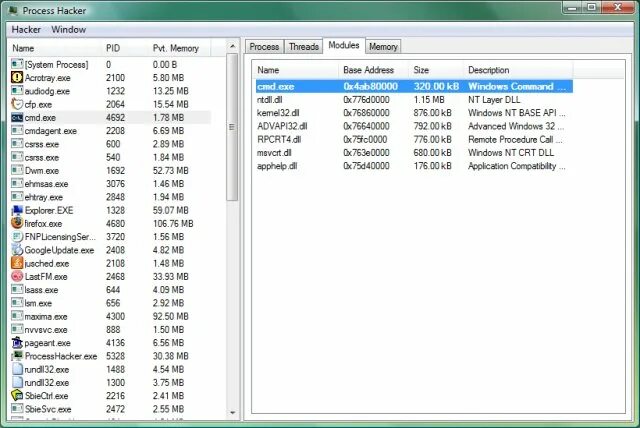The width and height of the screenshot is (640, 428).
Task: Sort modules by Description column header
Action: tap(518, 70)
